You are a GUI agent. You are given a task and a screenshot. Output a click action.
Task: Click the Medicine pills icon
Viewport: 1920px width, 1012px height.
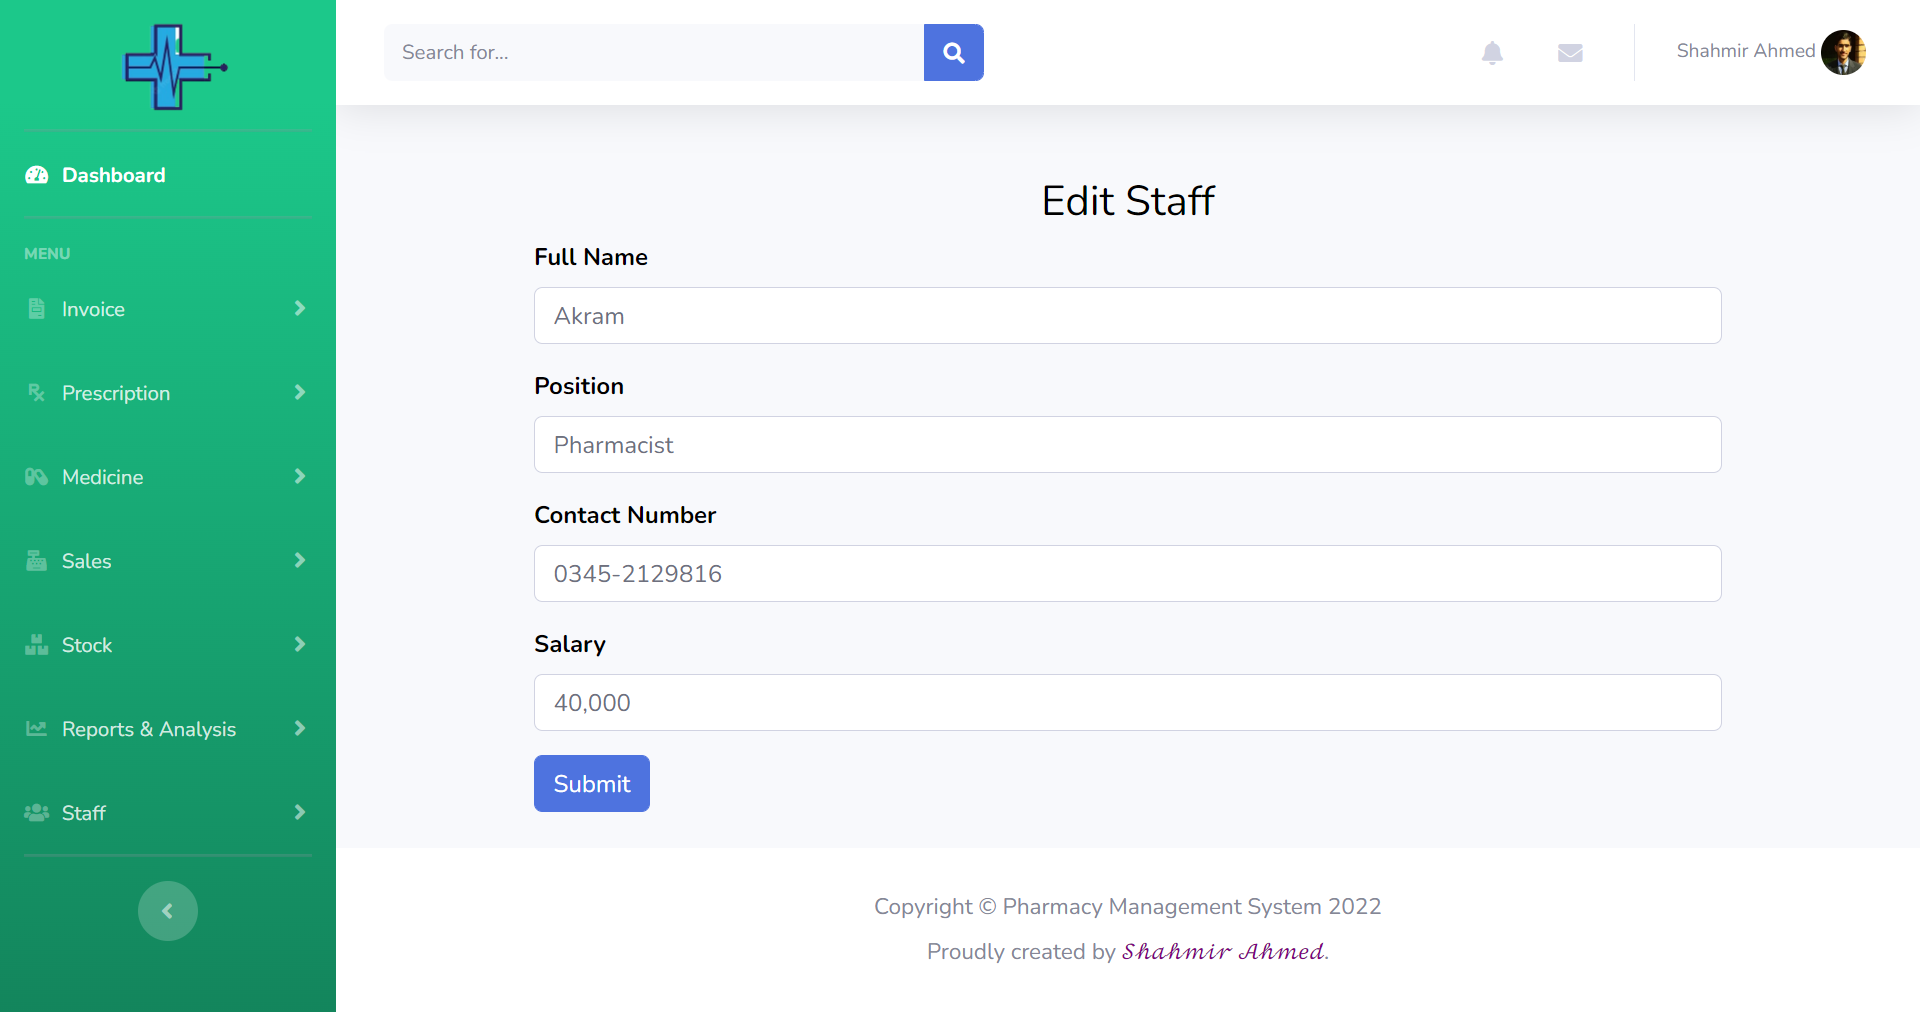37,477
